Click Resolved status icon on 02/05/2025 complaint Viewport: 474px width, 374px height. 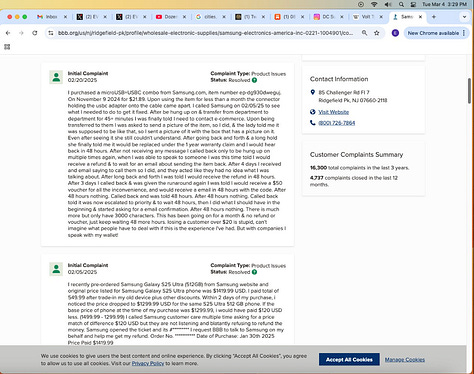pos(254,272)
